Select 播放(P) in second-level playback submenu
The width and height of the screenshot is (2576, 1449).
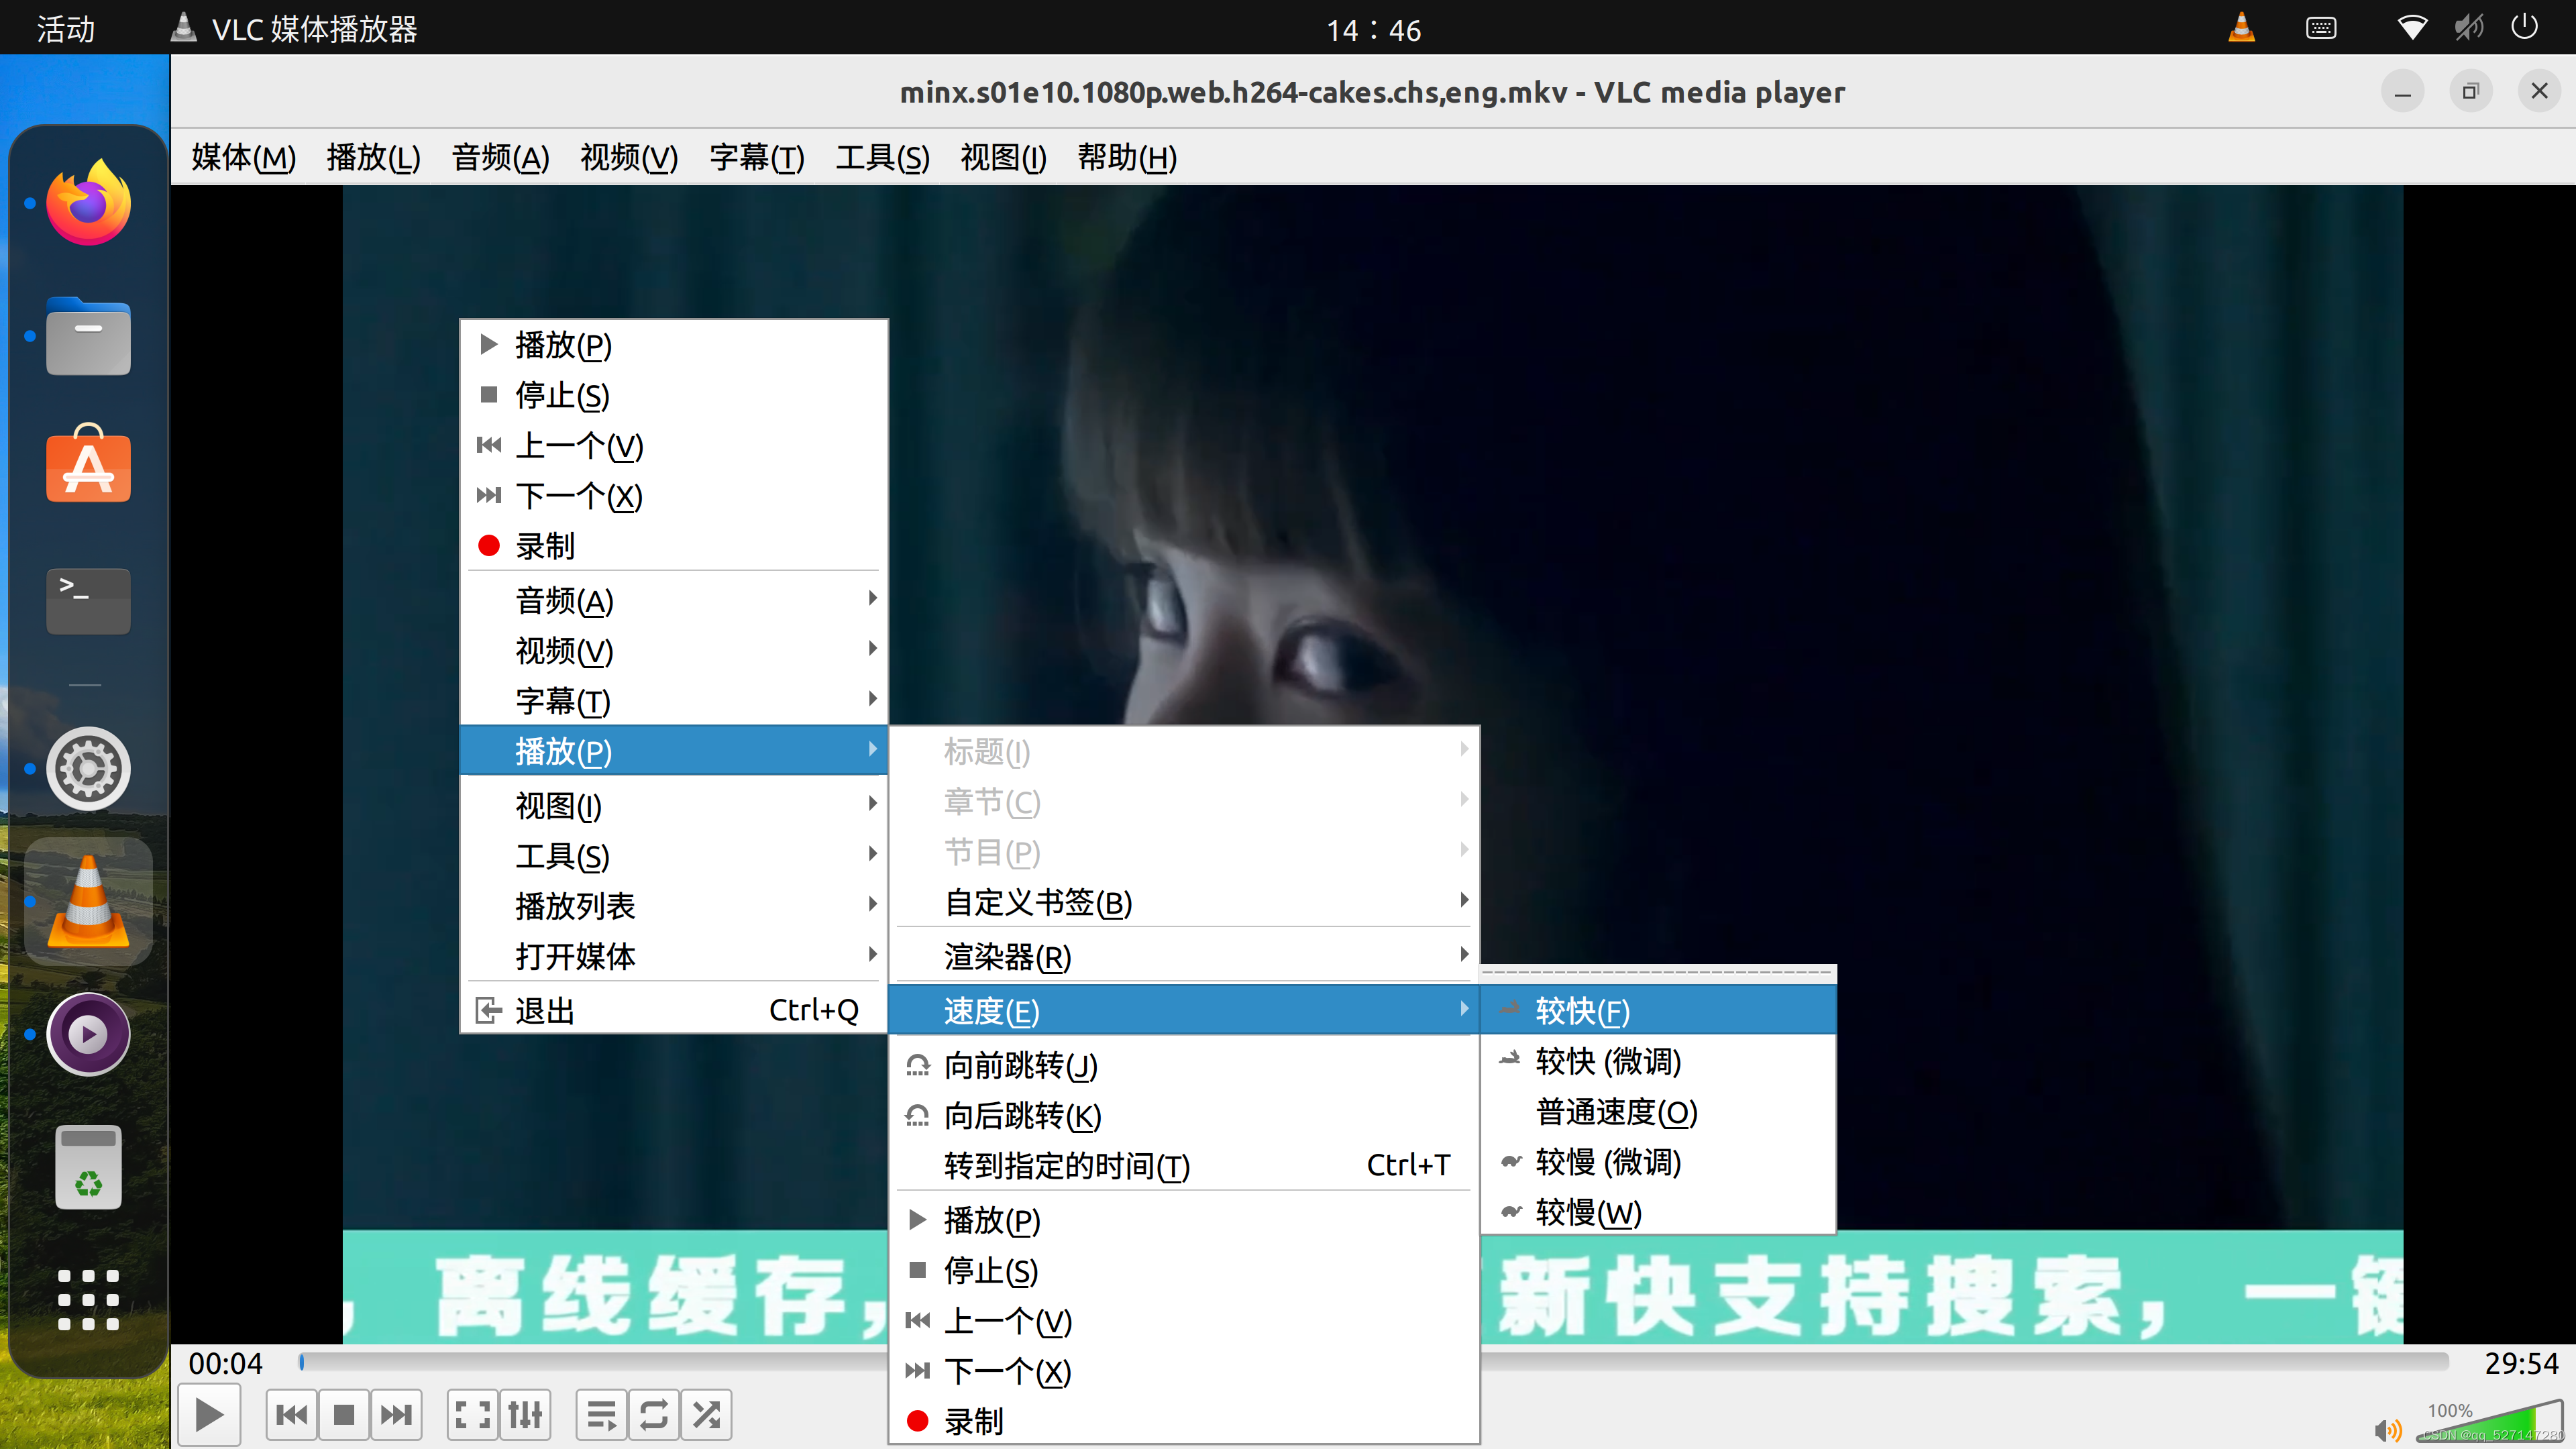1184,1220
